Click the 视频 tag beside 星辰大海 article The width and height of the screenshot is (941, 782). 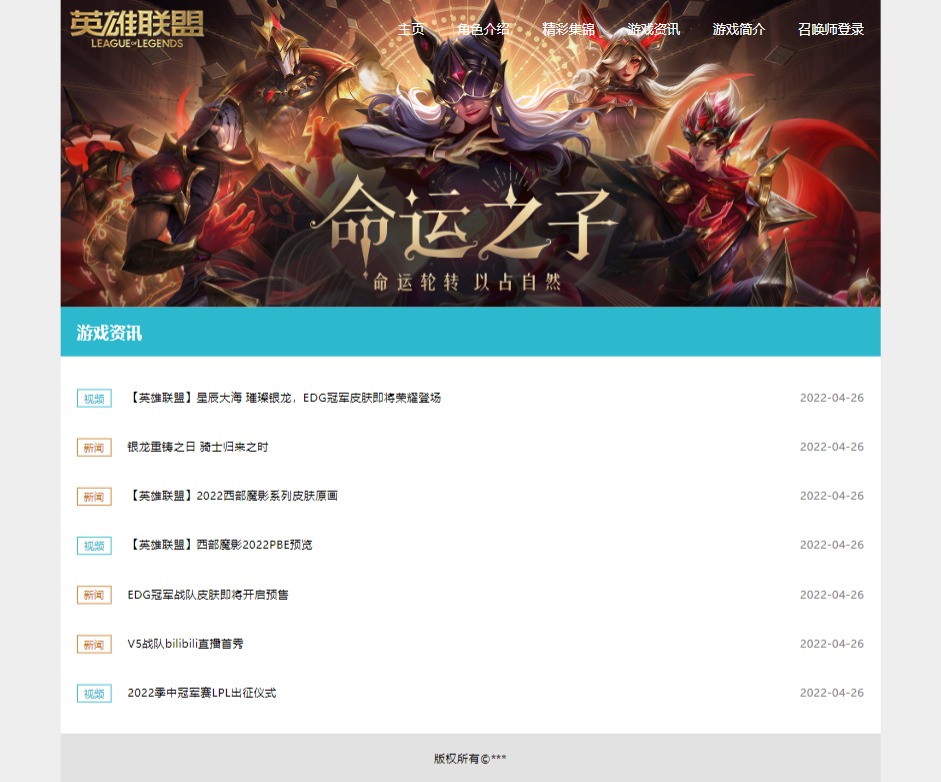(94, 398)
